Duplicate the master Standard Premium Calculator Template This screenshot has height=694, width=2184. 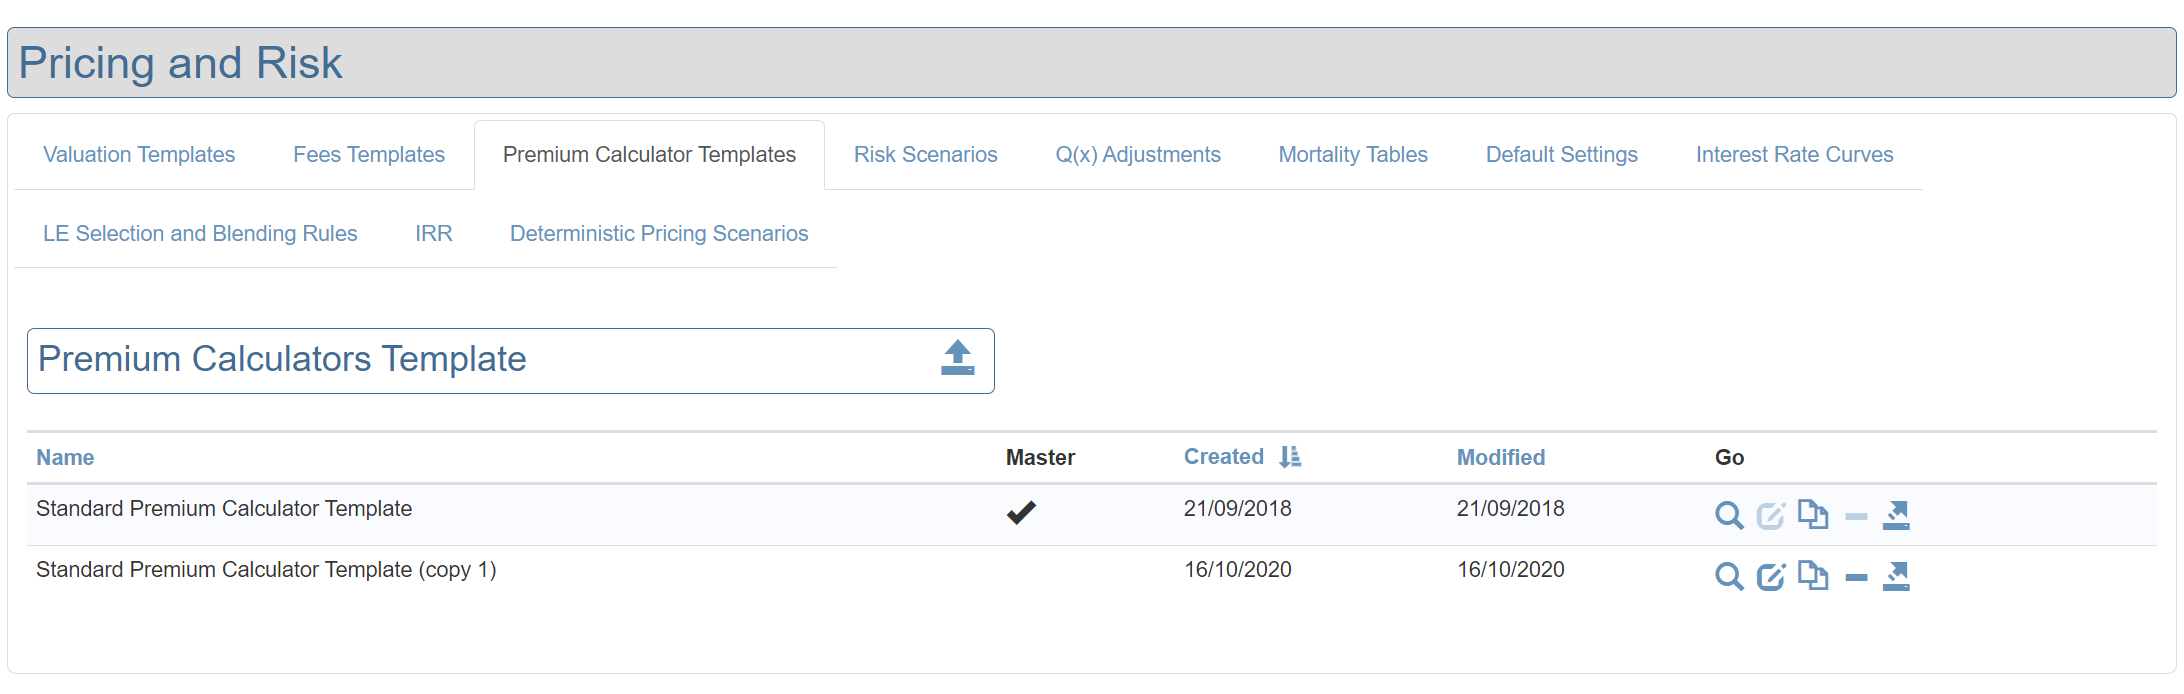pos(1812,515)
